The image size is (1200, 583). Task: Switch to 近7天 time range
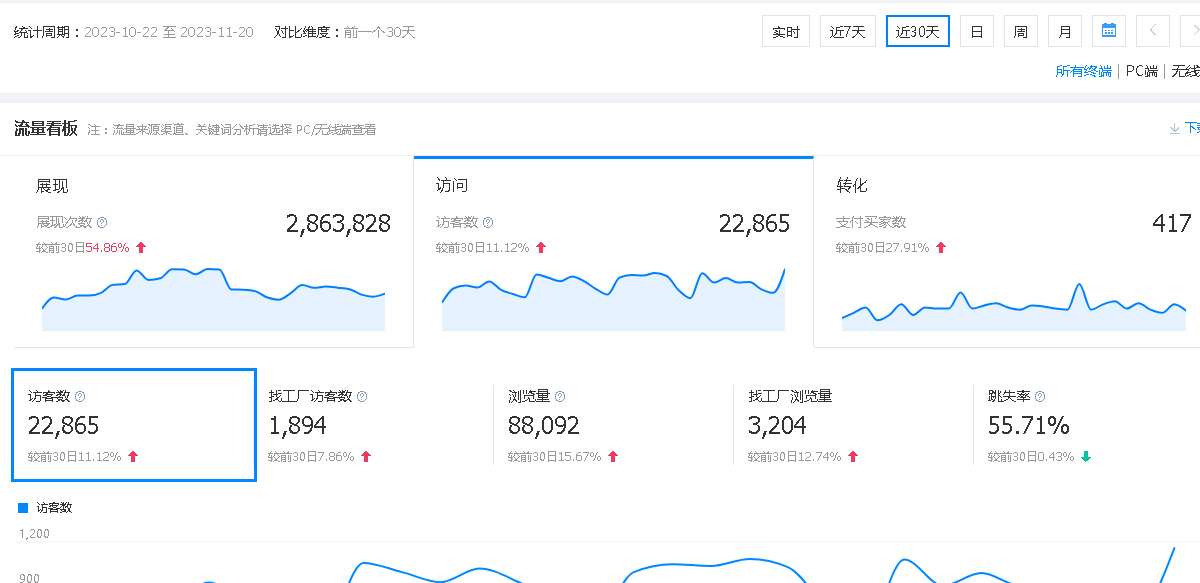coord(848,31)
